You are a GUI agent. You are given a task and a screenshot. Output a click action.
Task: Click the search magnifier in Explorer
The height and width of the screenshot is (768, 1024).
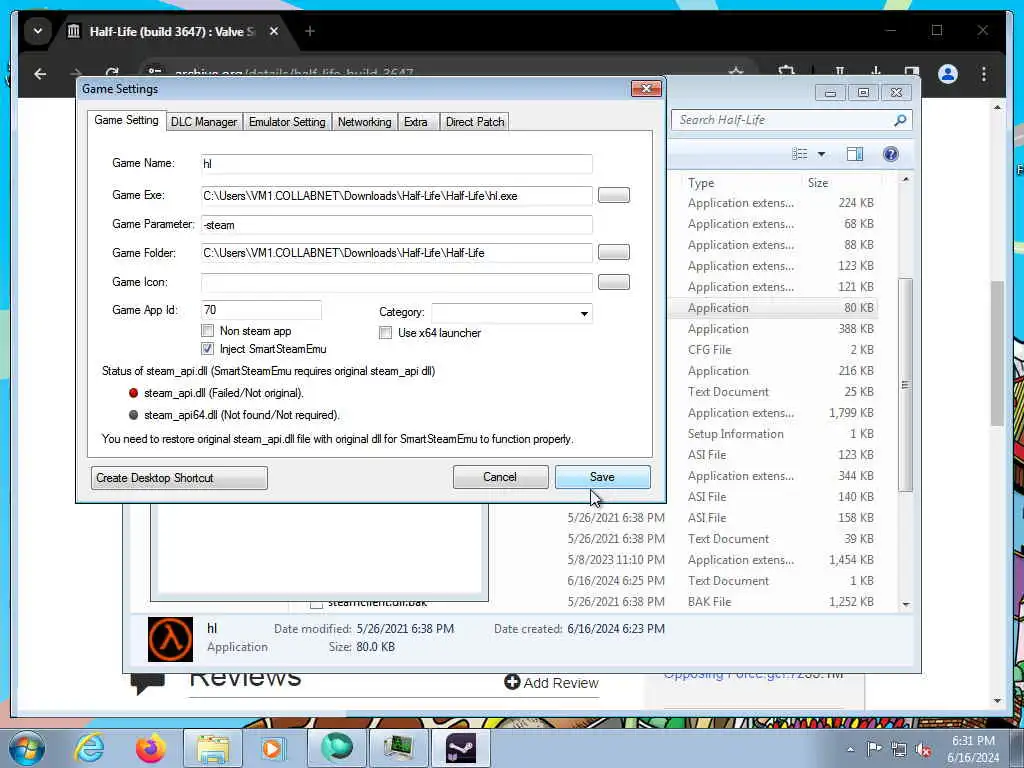coord(900,120)
